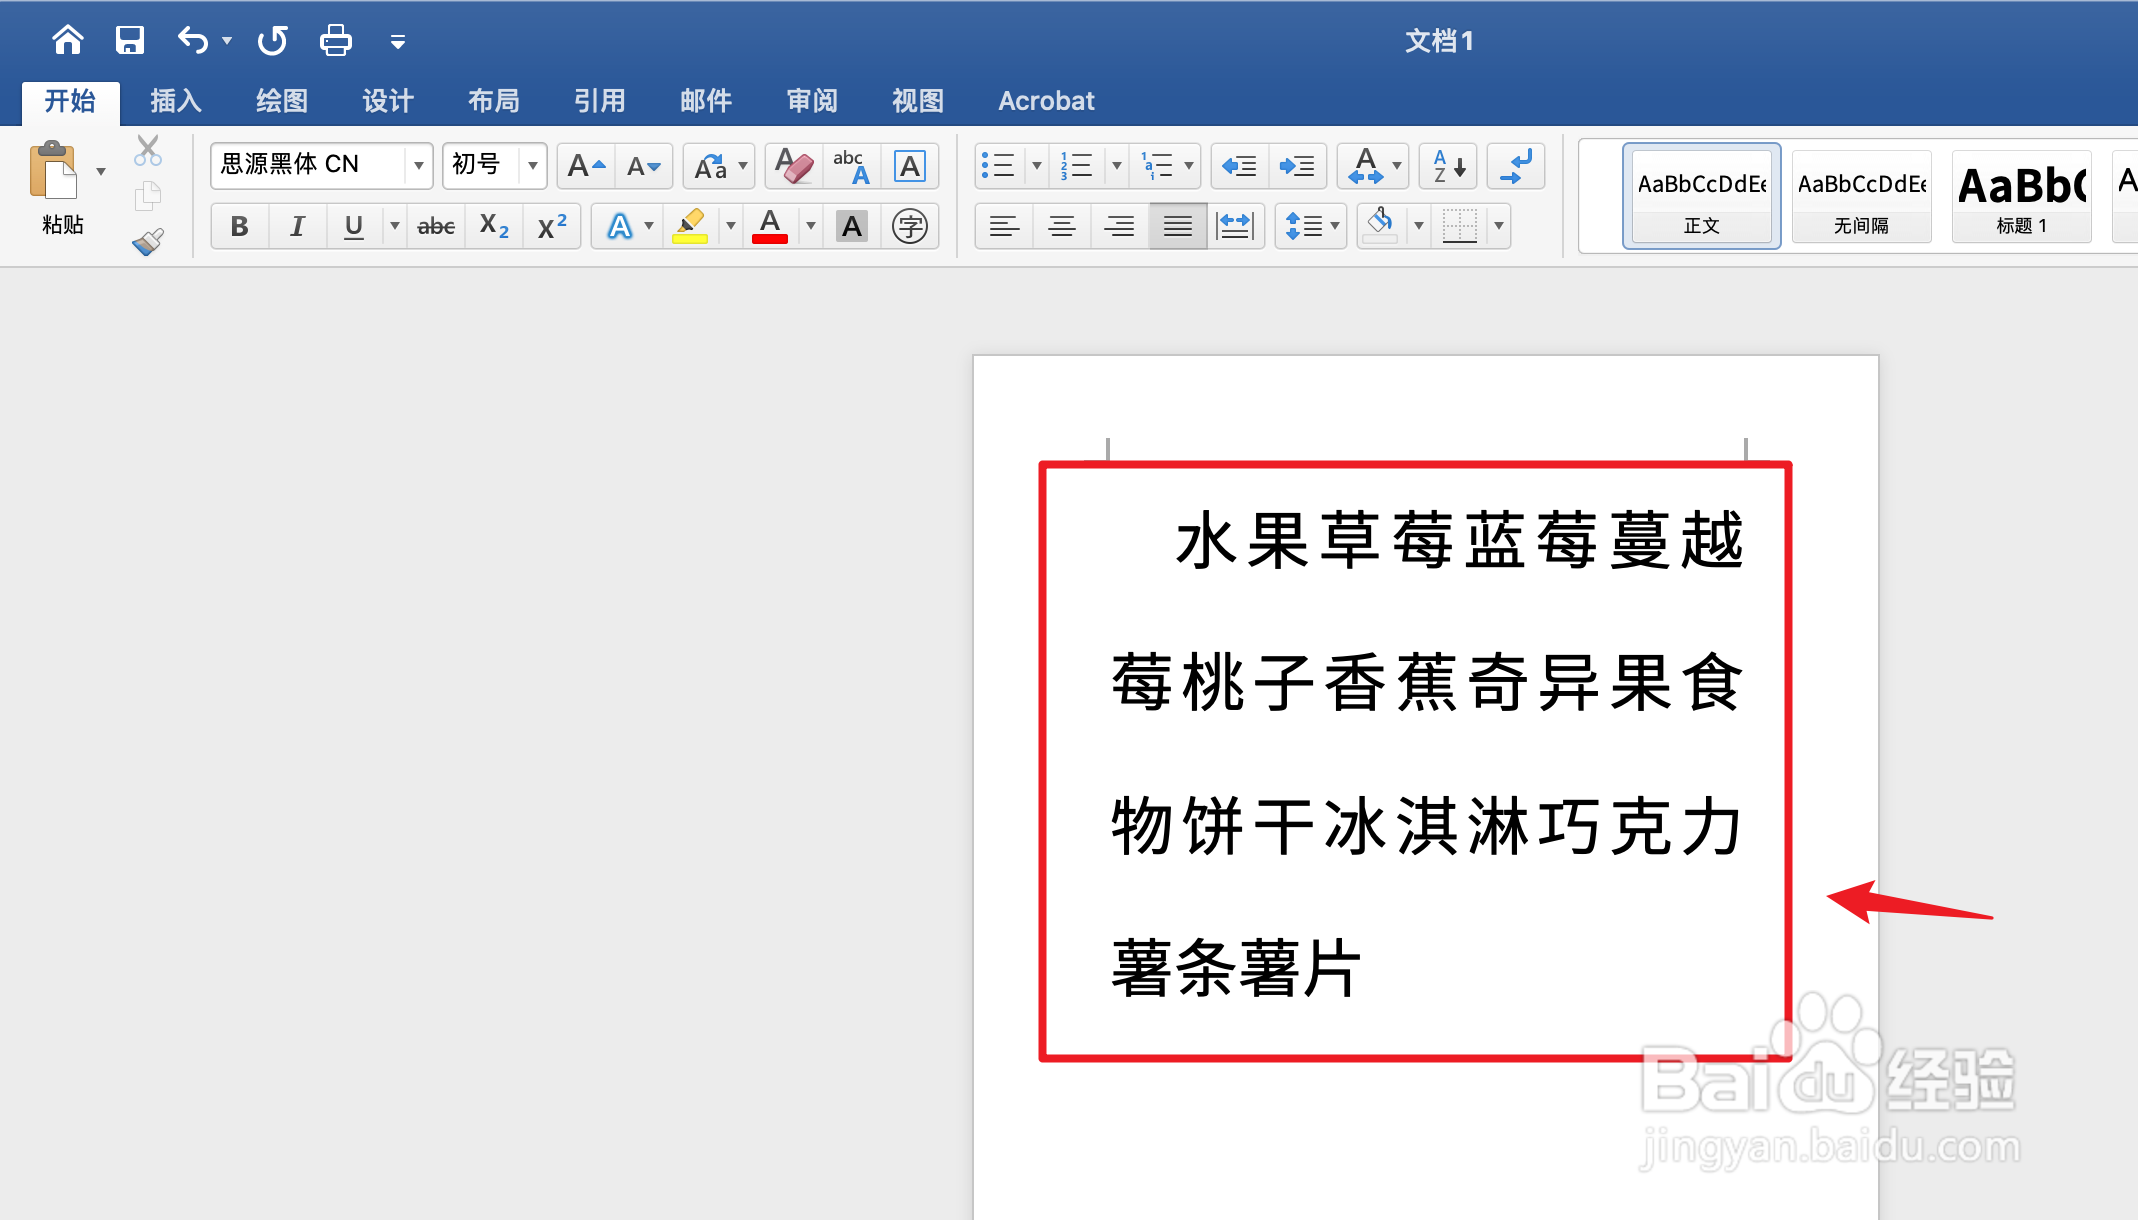This screenshot has height=1220, width=2138.
Task: Sort text with A-Z icon
Action: pos(1449,166)
